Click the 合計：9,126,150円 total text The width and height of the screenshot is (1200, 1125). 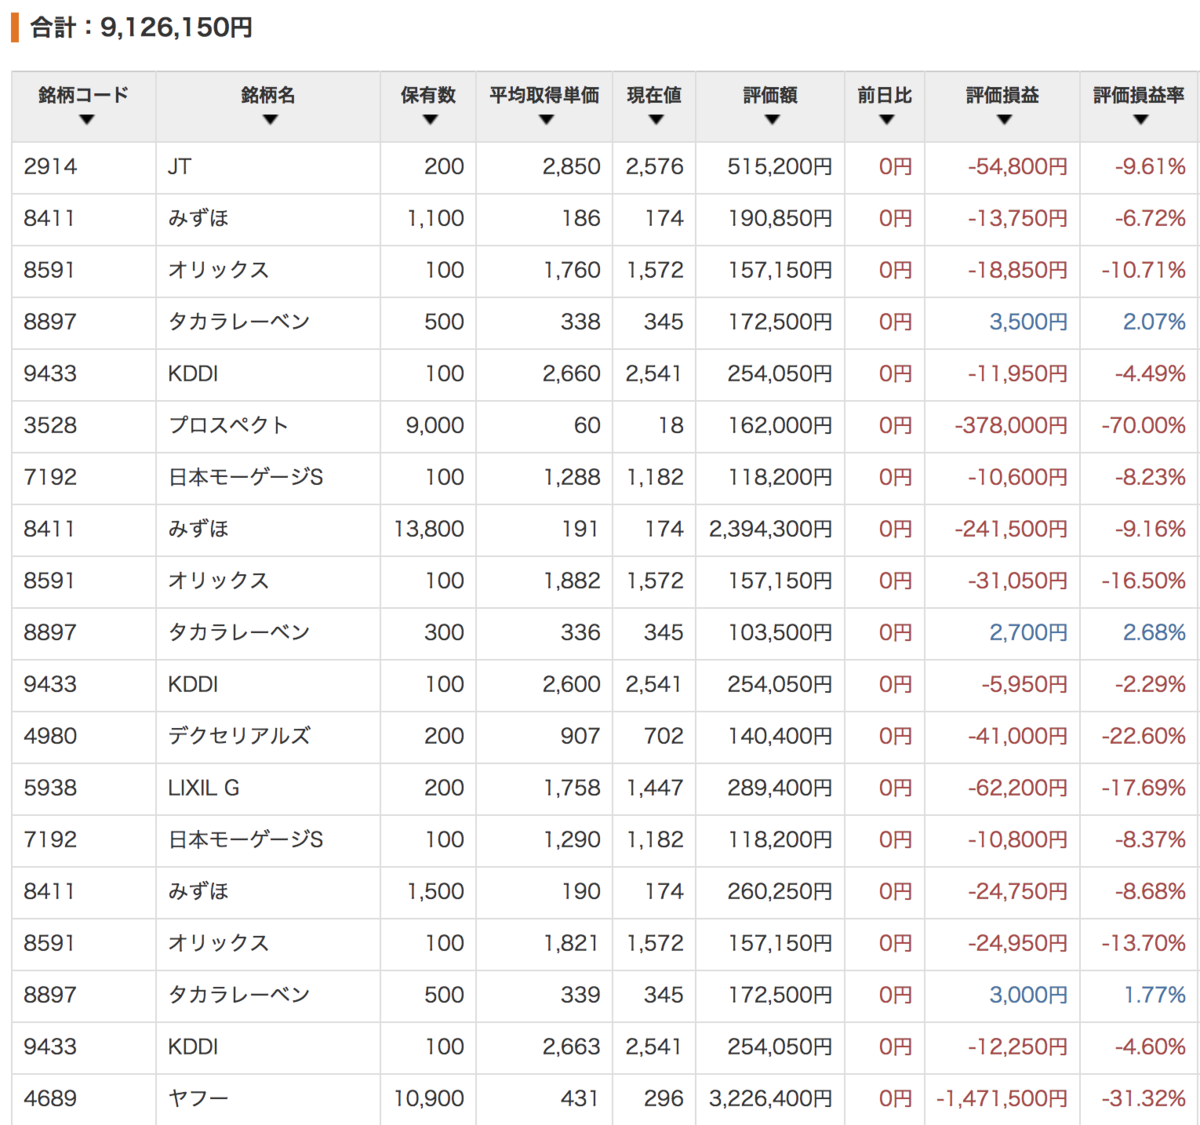[x=141, y=27]
